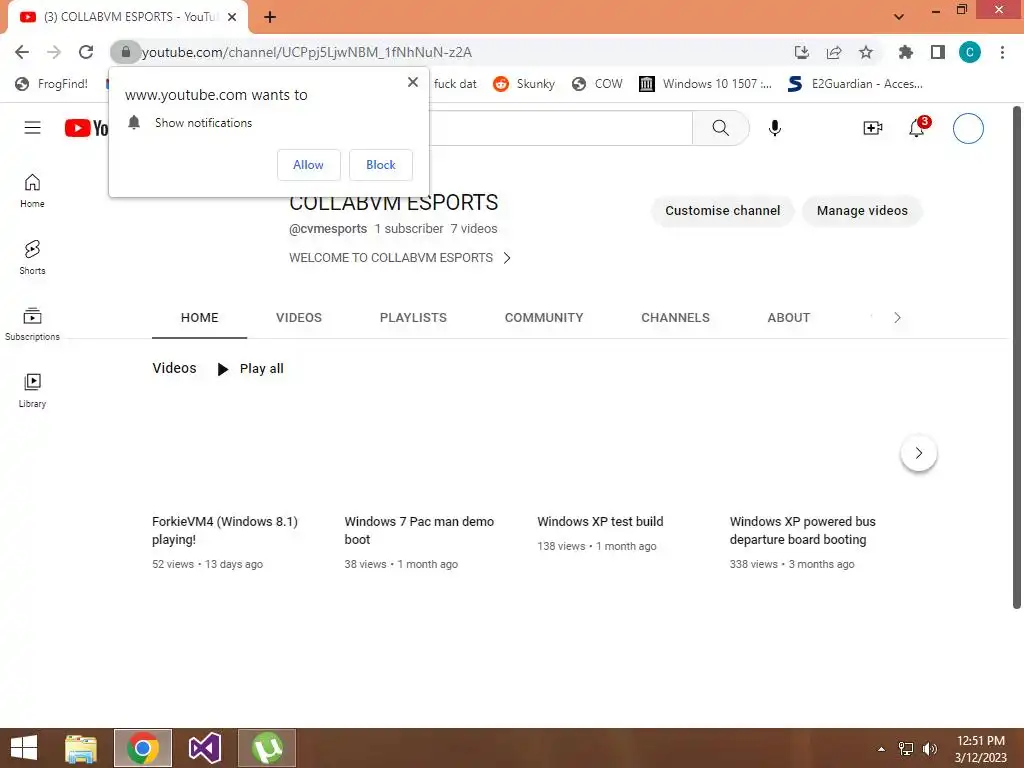Open Subscriptions in the sidebar
The width and height of the screenshot is (1024, 768).
click(x=32, y=324)
